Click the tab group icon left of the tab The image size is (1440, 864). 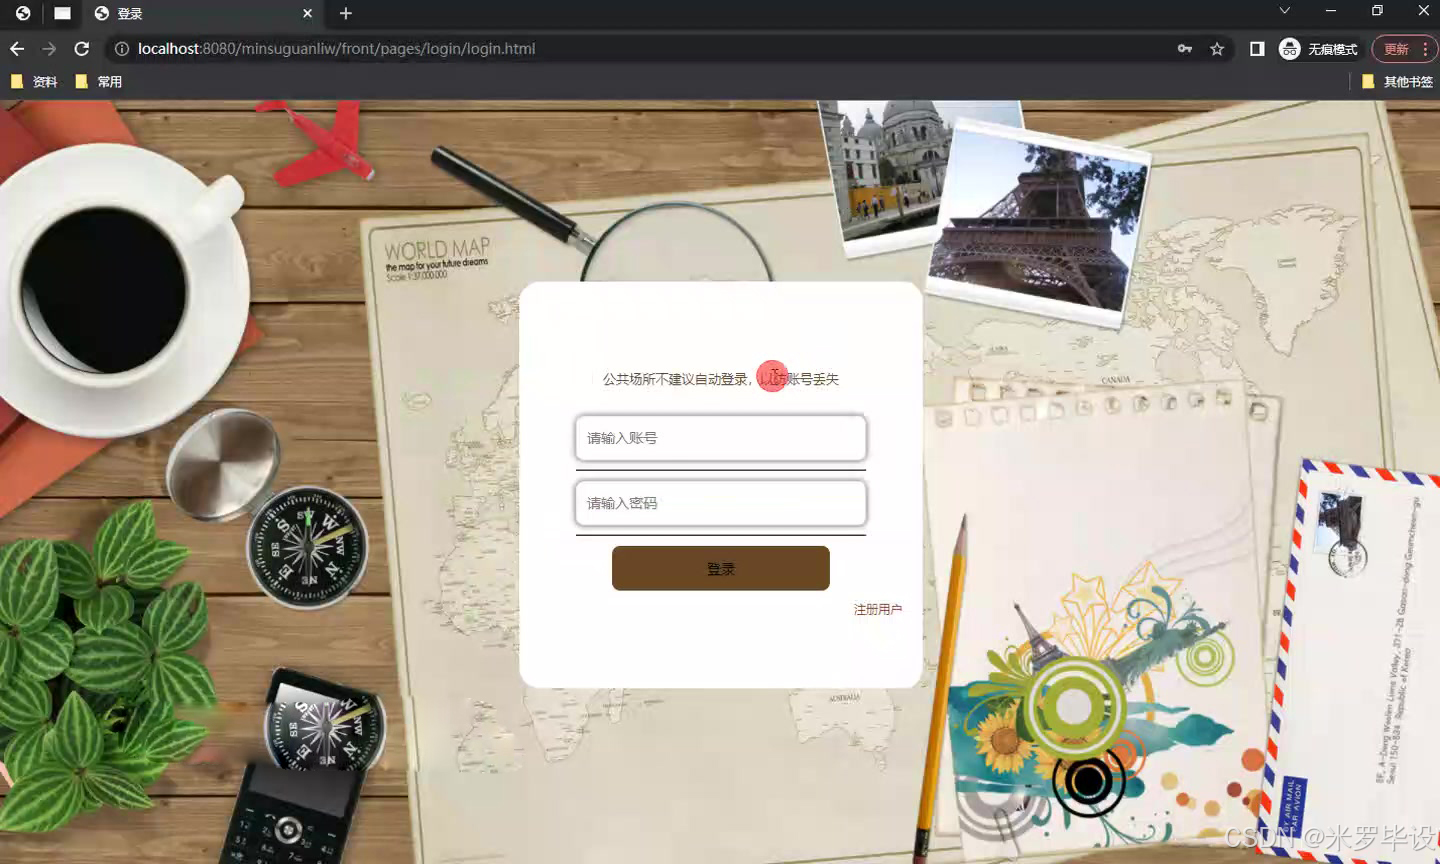click(62, 13)
